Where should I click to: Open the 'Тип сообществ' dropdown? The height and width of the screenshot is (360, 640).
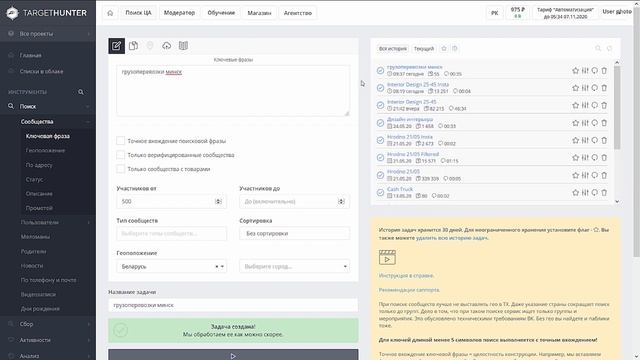(x=171, y=233)
